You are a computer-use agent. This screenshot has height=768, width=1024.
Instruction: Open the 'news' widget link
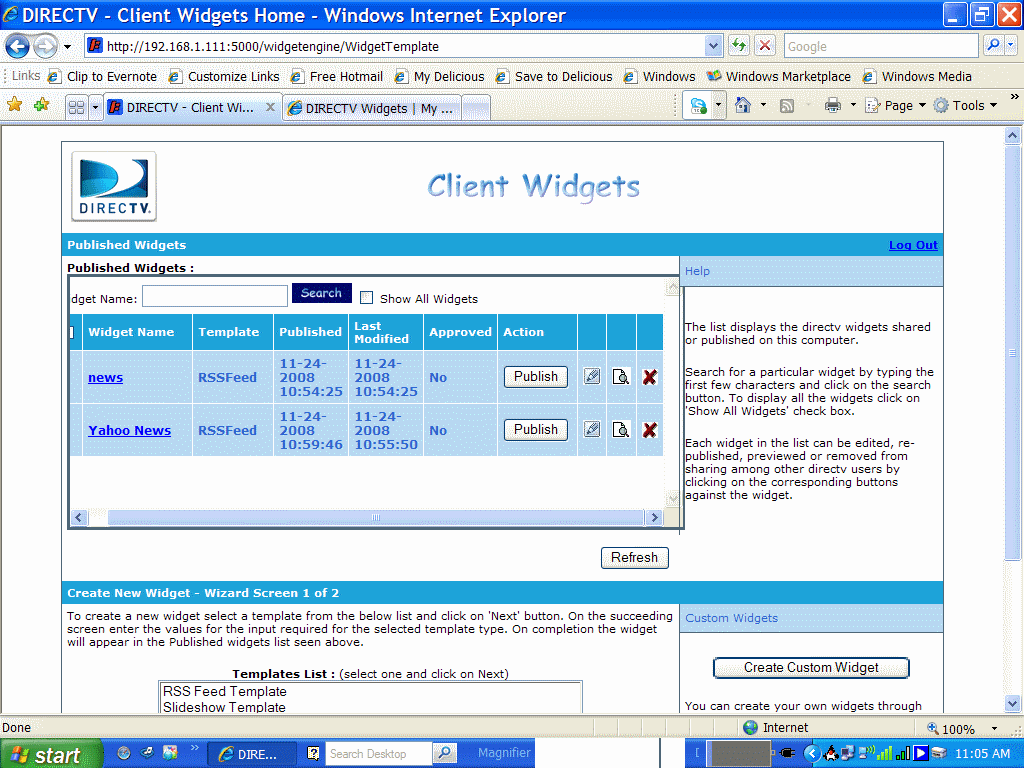pyautogui.click(x=105, y=377)
